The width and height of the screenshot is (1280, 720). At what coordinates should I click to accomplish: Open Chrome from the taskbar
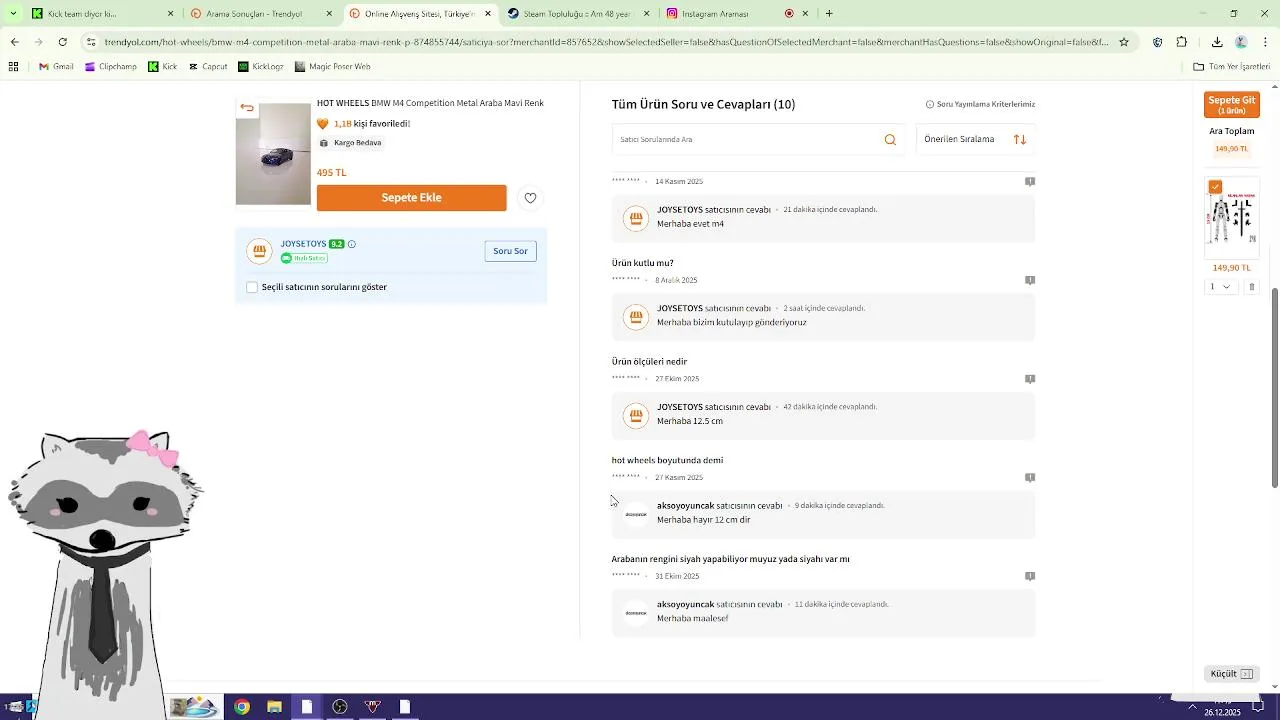tap(242, 707)
